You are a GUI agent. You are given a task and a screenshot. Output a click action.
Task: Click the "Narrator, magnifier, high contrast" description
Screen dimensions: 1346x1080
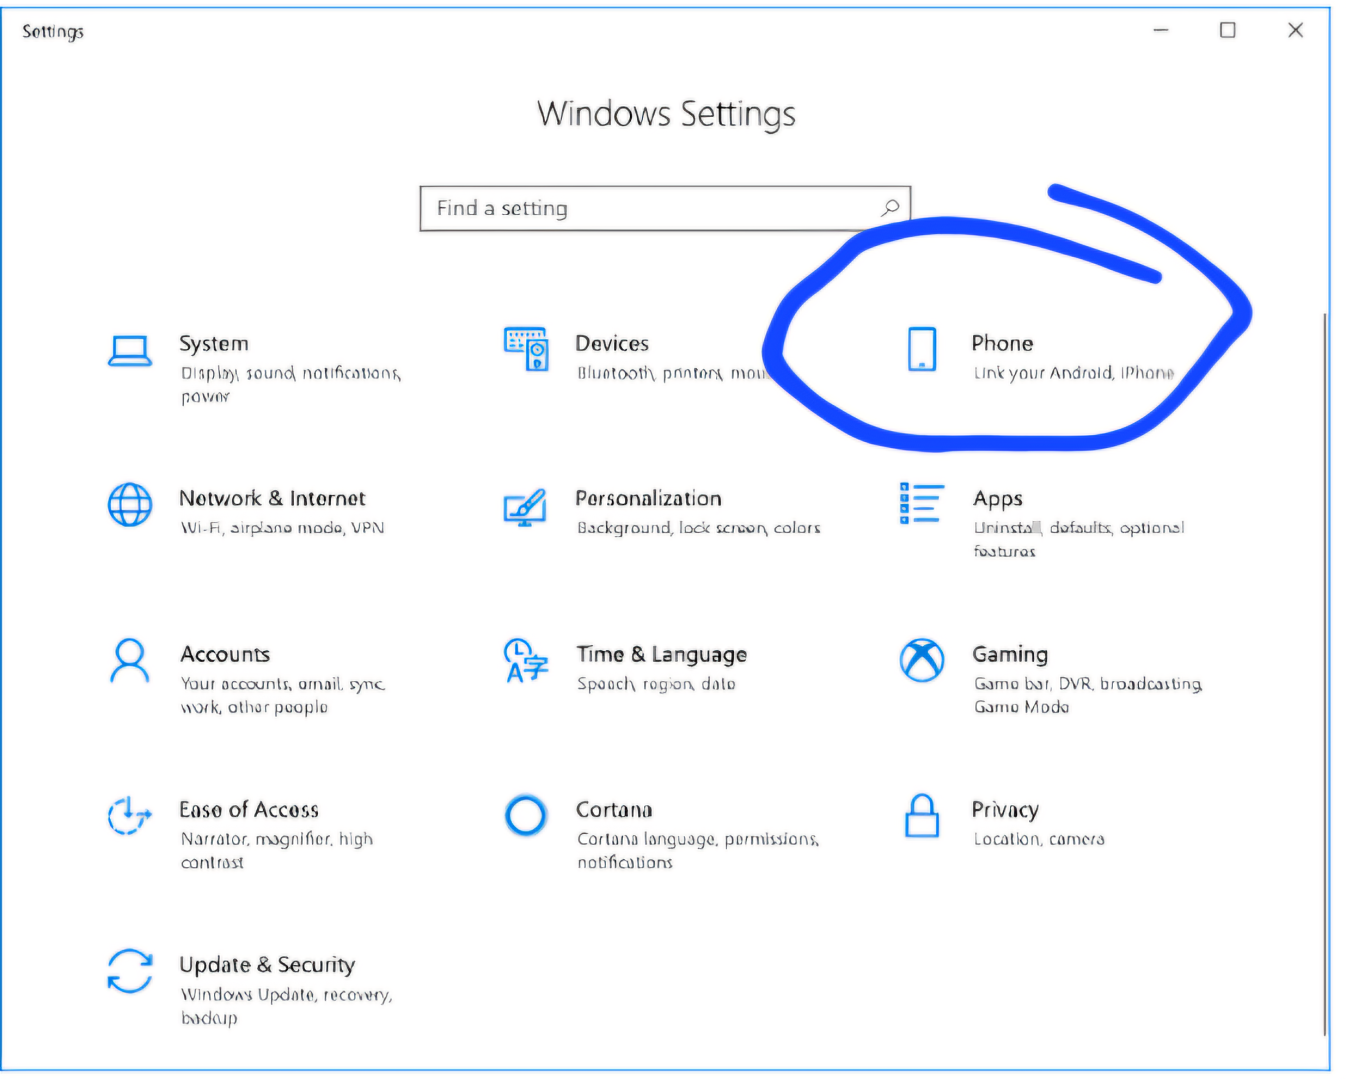point(277,851)
